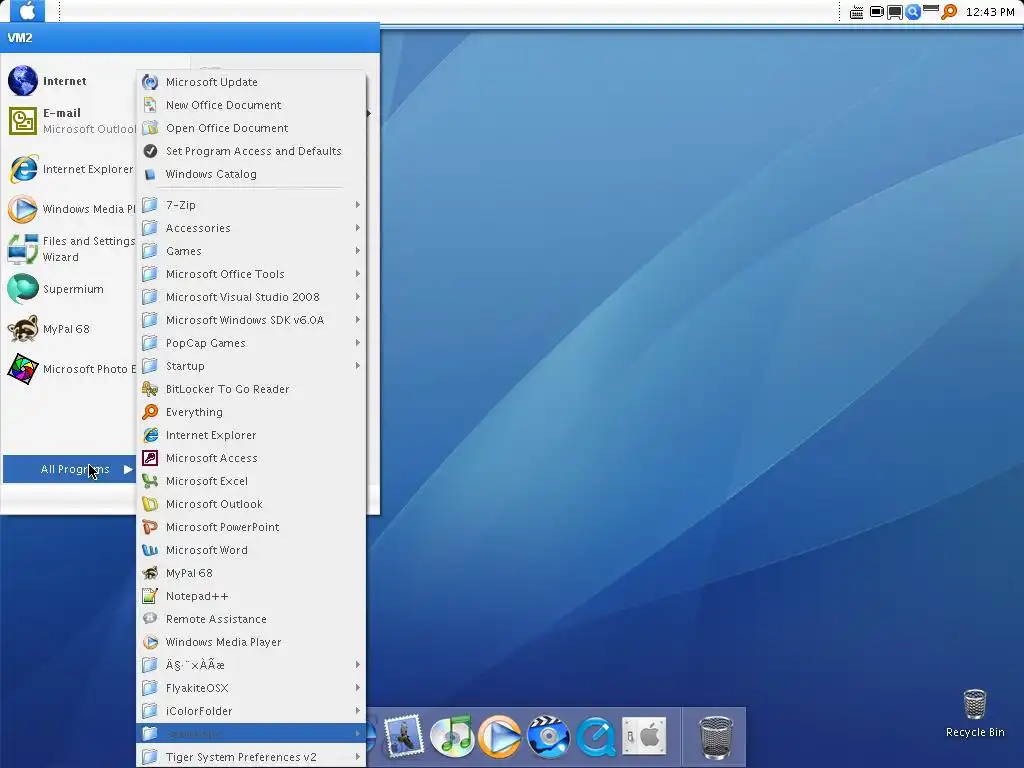Launch Everything from programs list
1024x768 pixels.
pyautogui.click(x=251, y=412)
